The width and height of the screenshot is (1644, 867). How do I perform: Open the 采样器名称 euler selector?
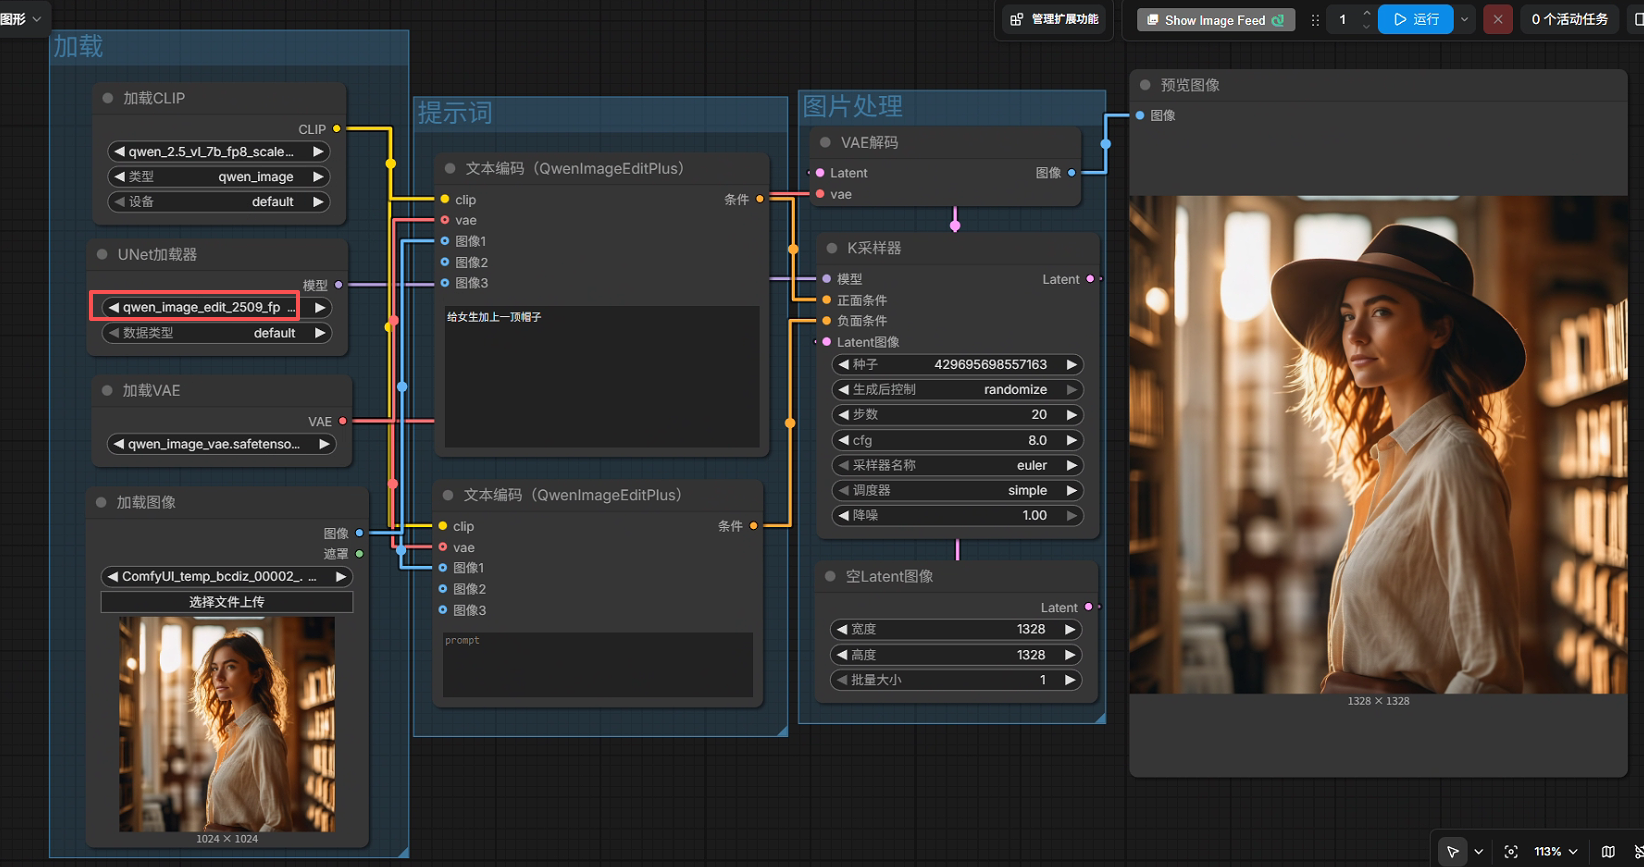click(957, 465)
